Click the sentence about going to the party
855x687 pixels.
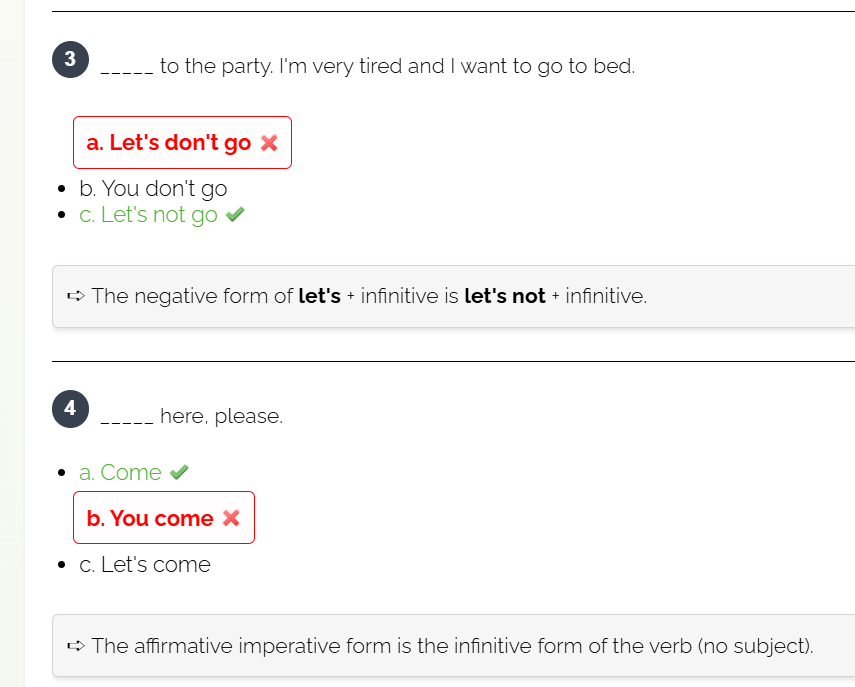tap(368, 67)
